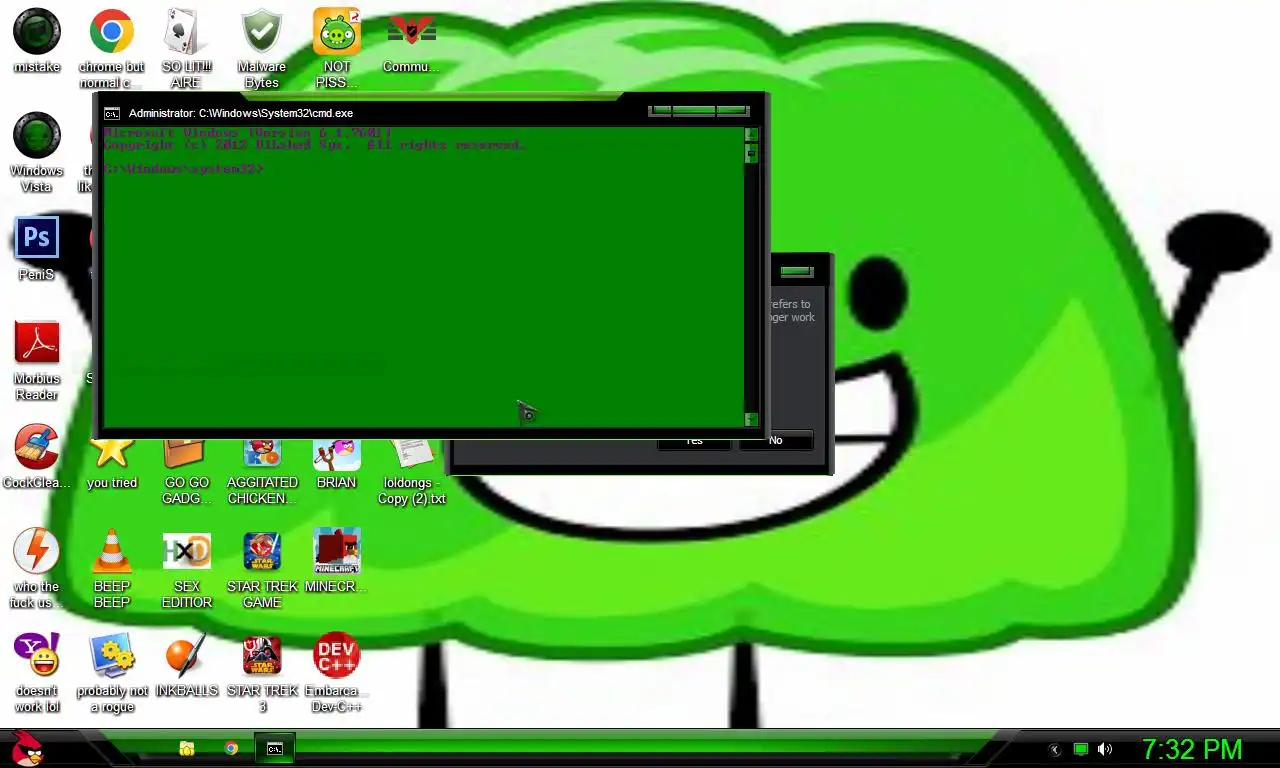Open the folder icon pinned on taskbar
Viewport: 1280px width, 768px height.
[x=186, y=748]
